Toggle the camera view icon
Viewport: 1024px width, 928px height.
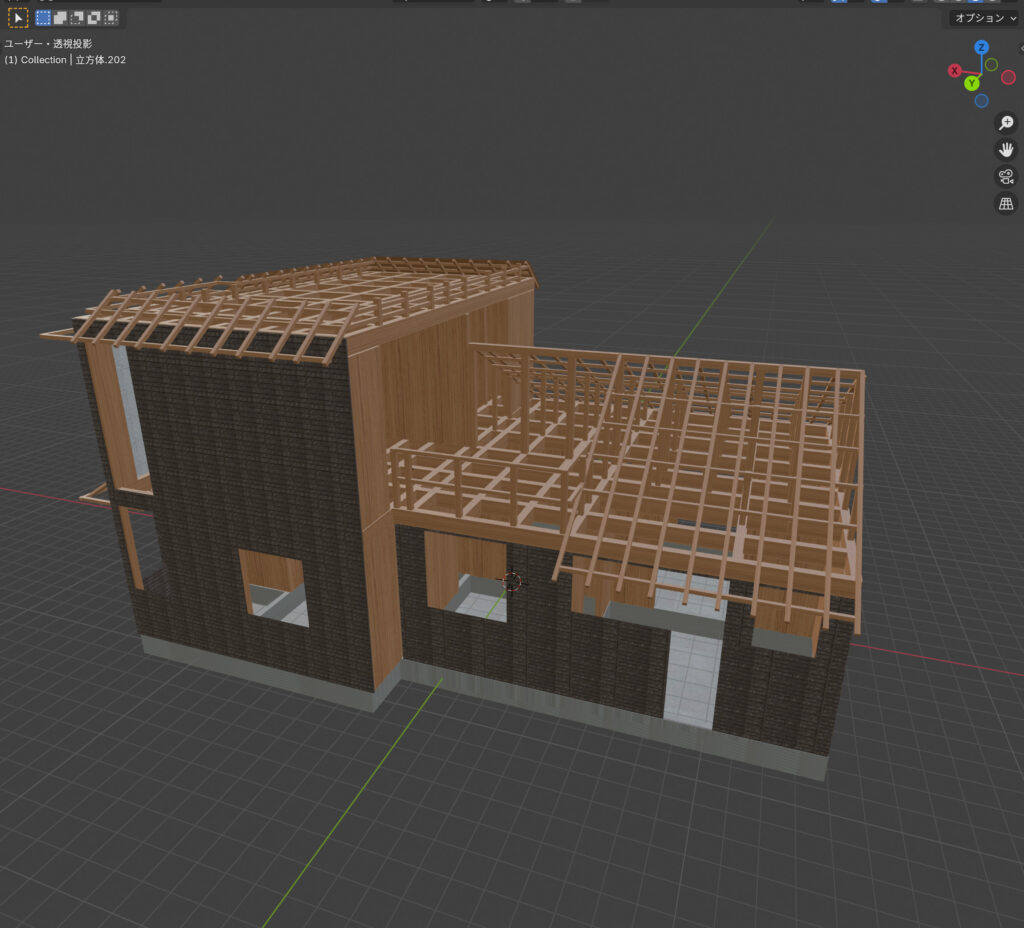[x=1006, y=177]
